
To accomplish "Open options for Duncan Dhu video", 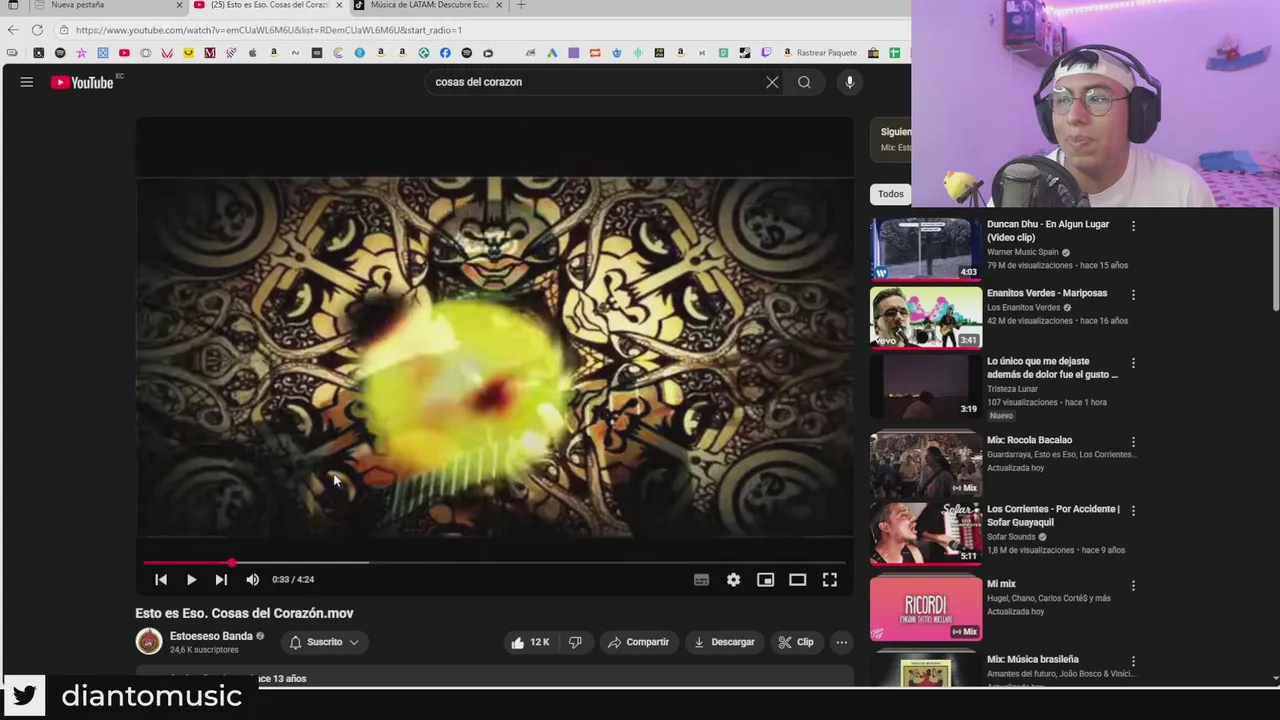I will (x=1133, y=226).
